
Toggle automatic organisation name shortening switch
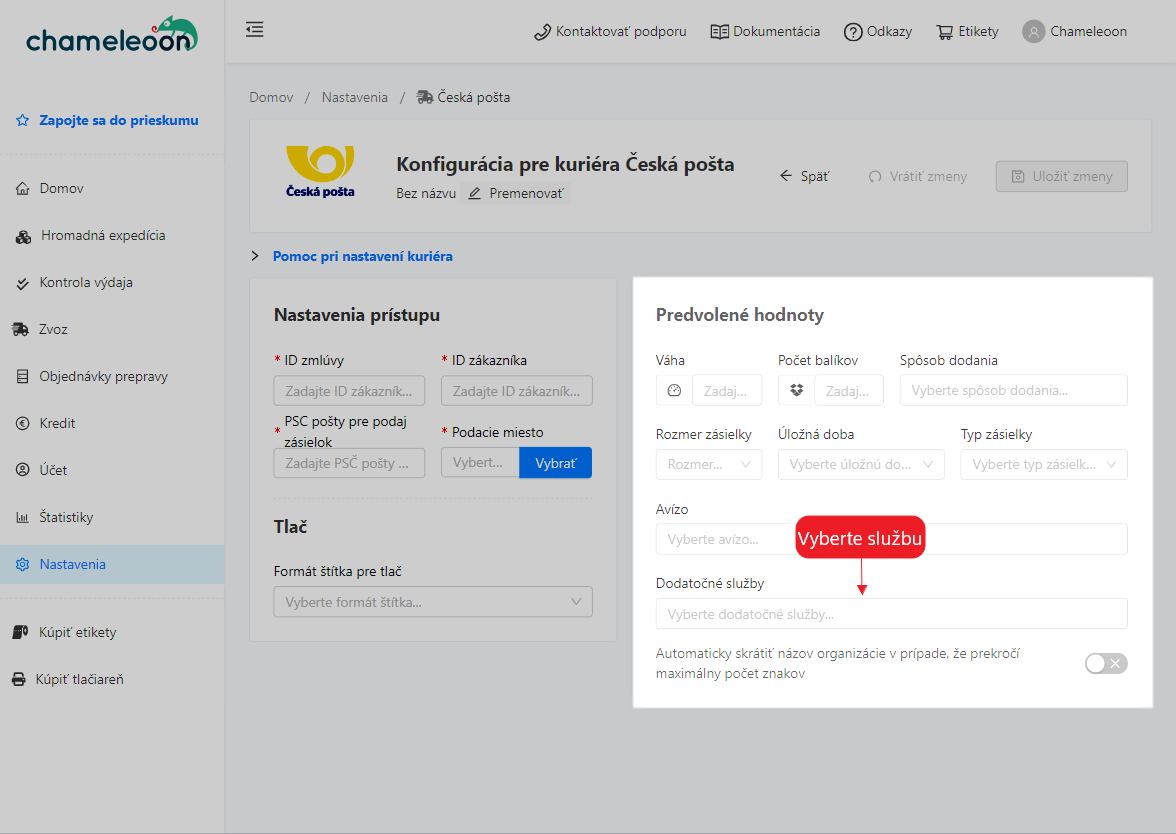[1106, 663]
